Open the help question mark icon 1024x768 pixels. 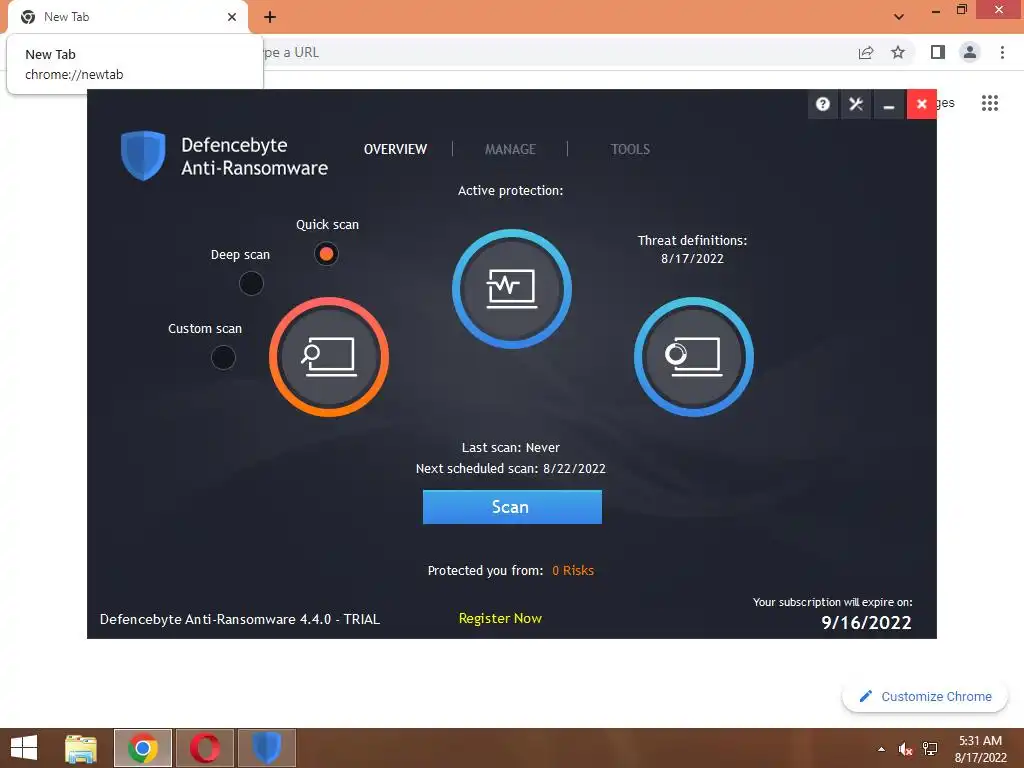tap(823, 104)
